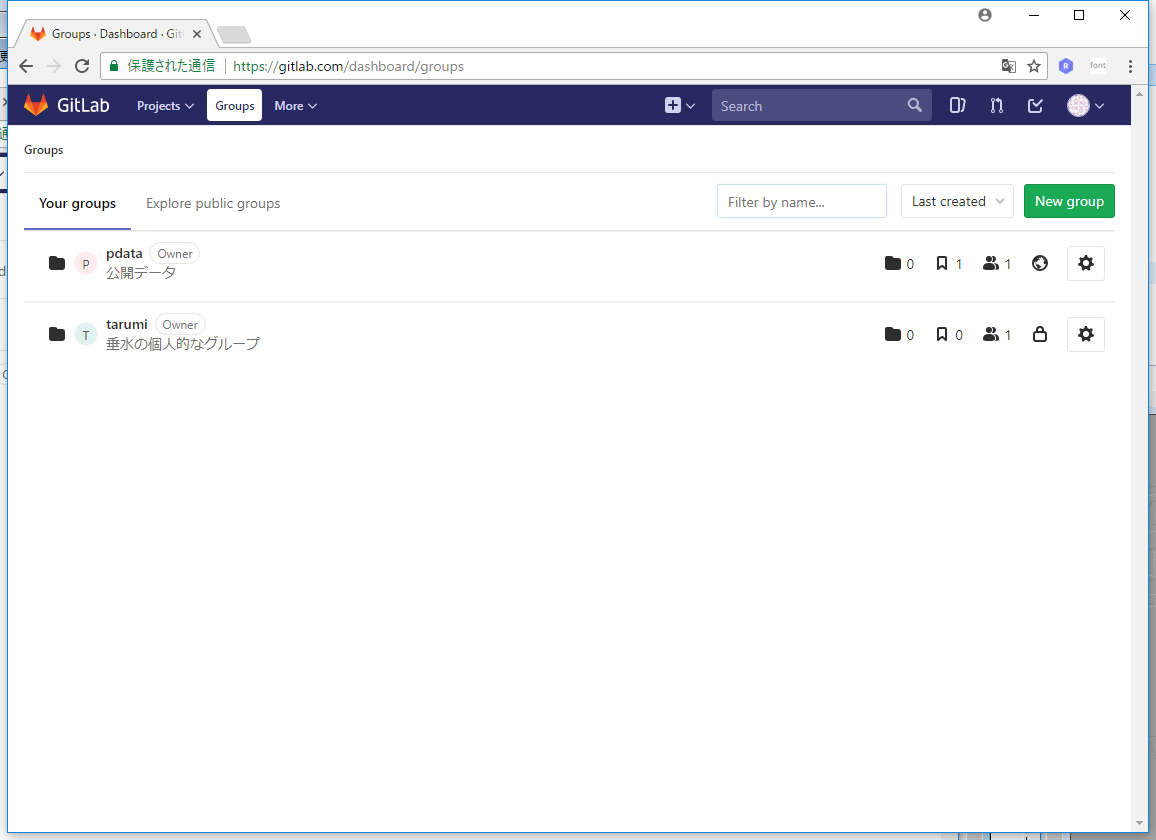The image size is (1156, 840).
Task: Open the pdata group link
Action: coord(124,253)
